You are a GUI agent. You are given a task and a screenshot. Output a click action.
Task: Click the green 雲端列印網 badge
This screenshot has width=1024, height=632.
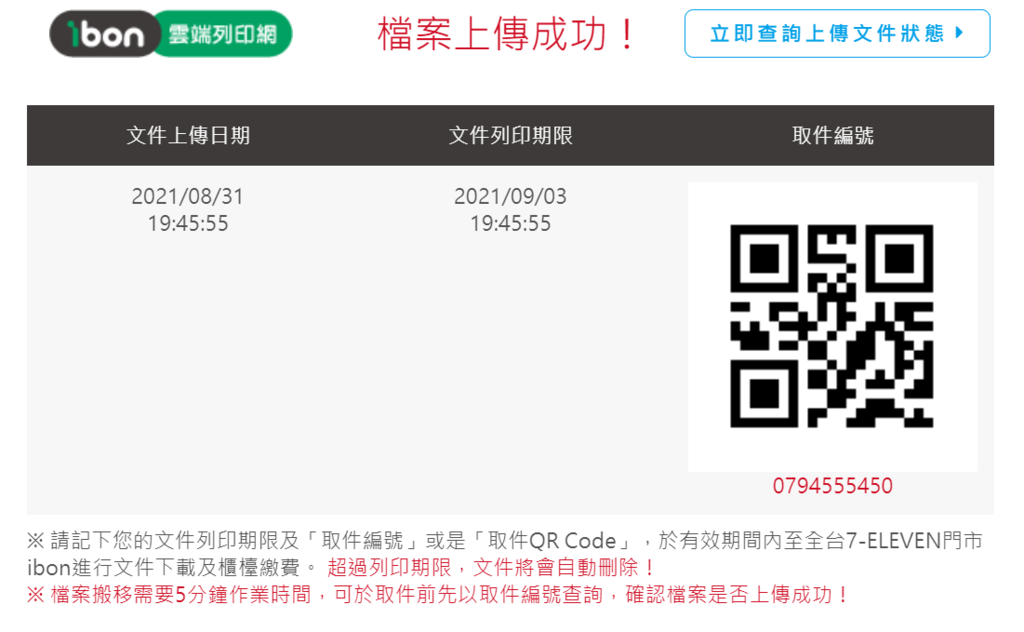tap(223, 33)
